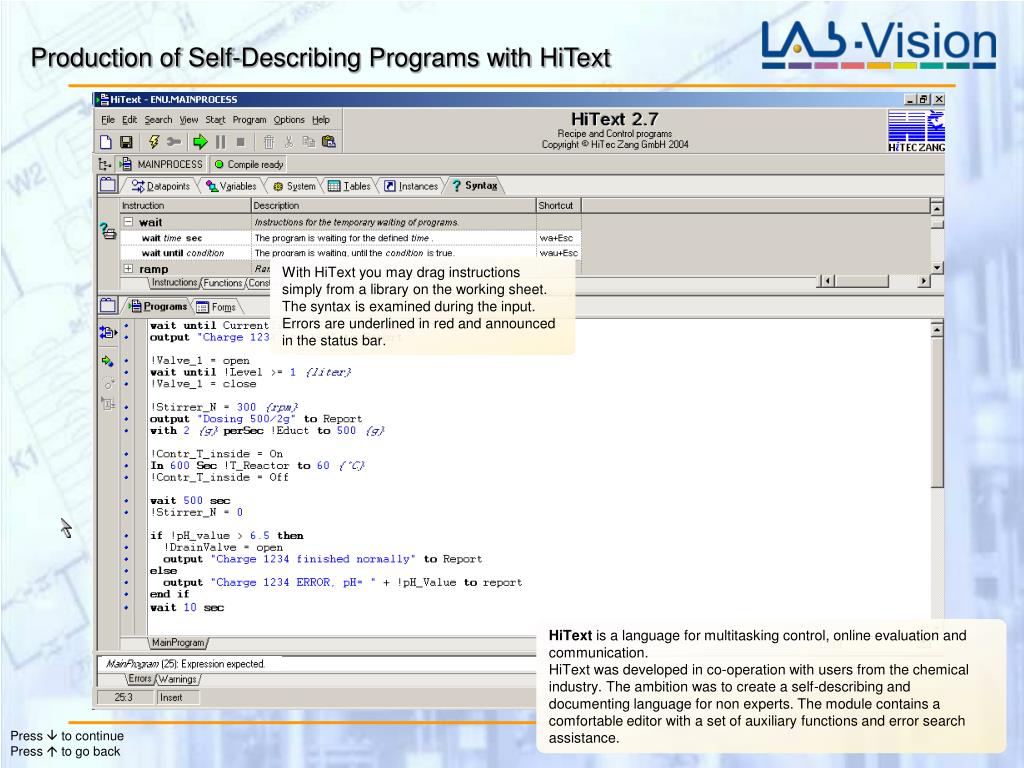Open the View menu
The width and height of the screenshot is (1024, 768).
(189, 120)
